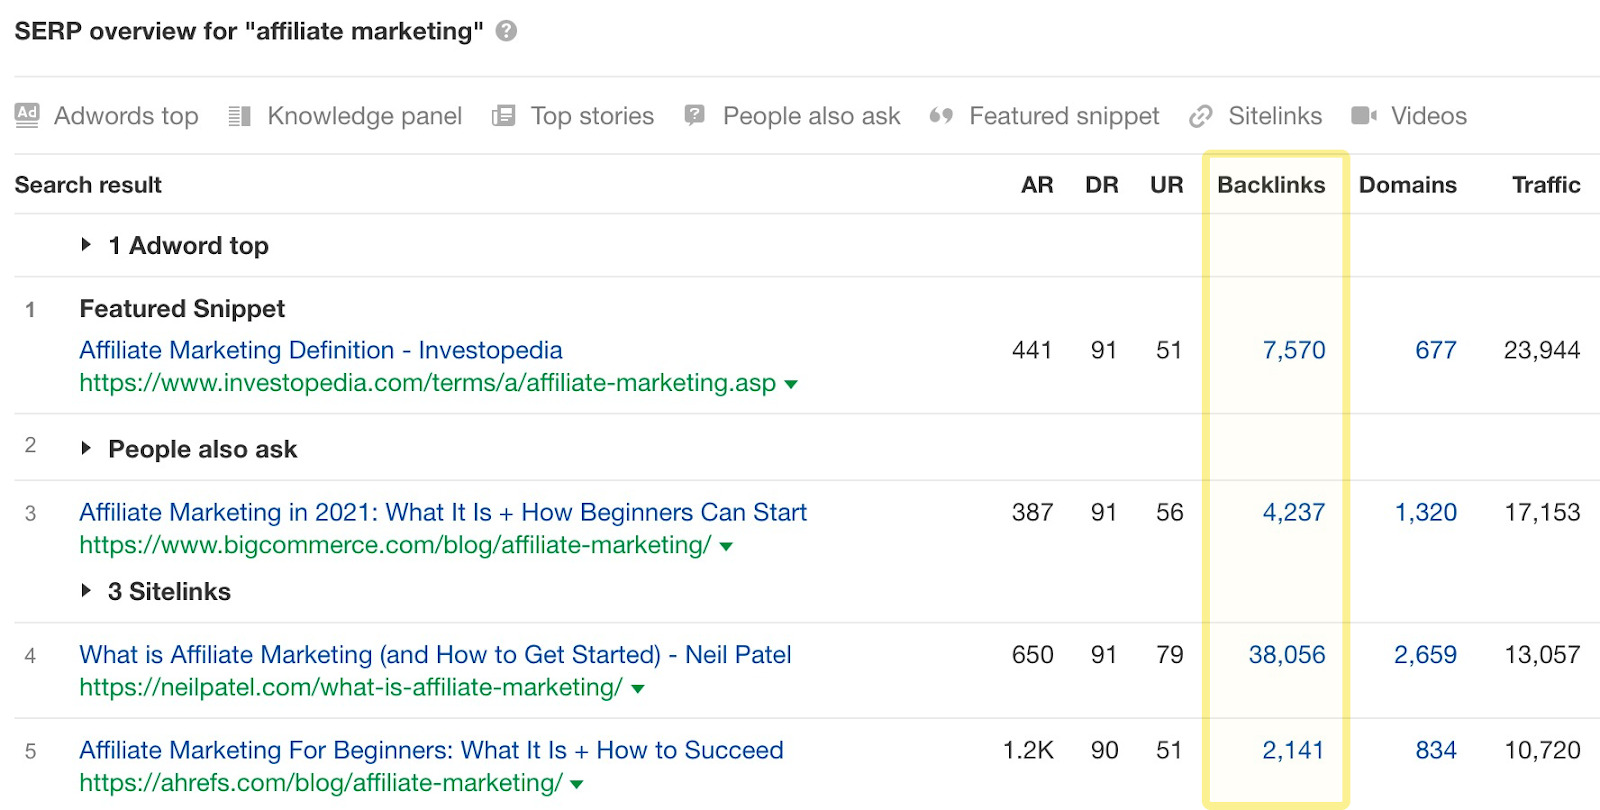Click the Sitelinks chain icon
1600x810 pixels.
point(1200,117)
